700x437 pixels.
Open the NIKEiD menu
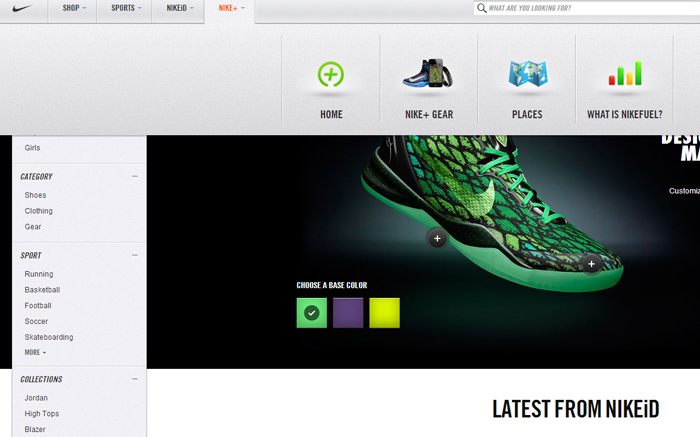(180, 8)
